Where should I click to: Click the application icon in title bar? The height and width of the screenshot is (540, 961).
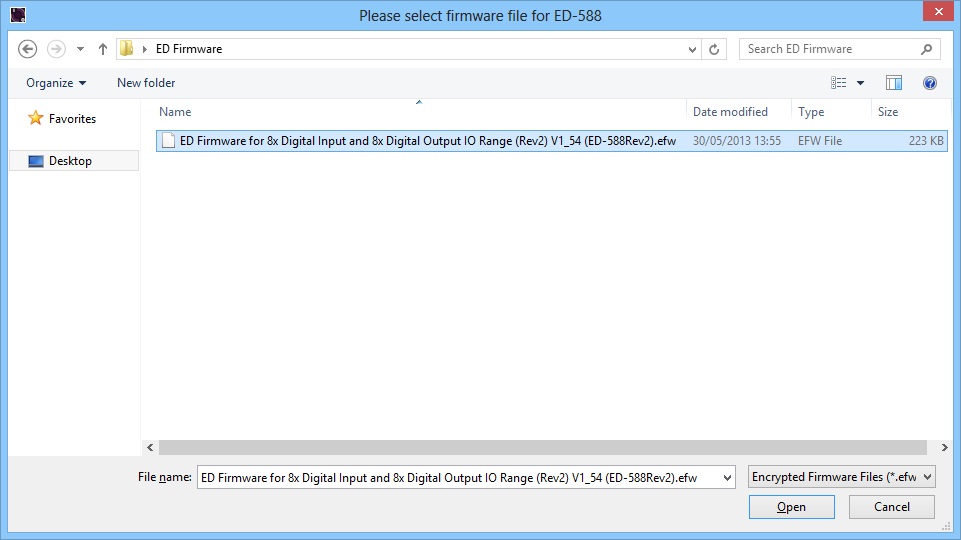(x=18, y=15)
